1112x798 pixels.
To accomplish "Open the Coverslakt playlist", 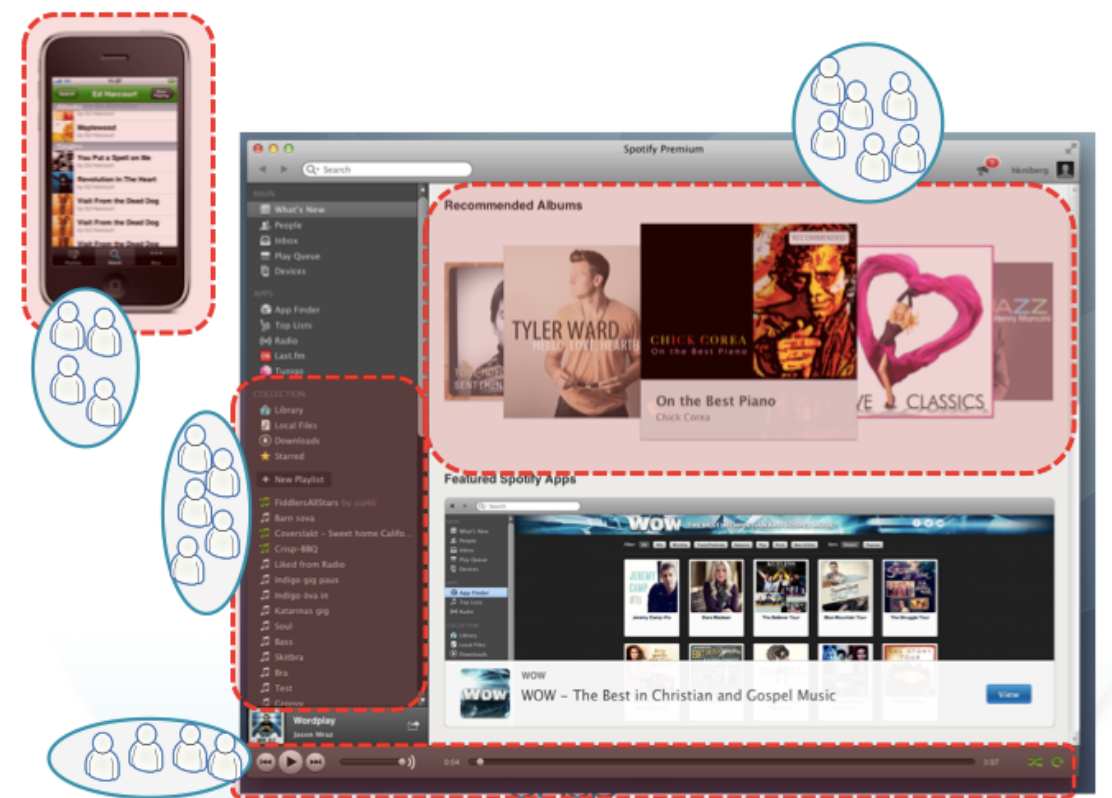I will [342, 534].
